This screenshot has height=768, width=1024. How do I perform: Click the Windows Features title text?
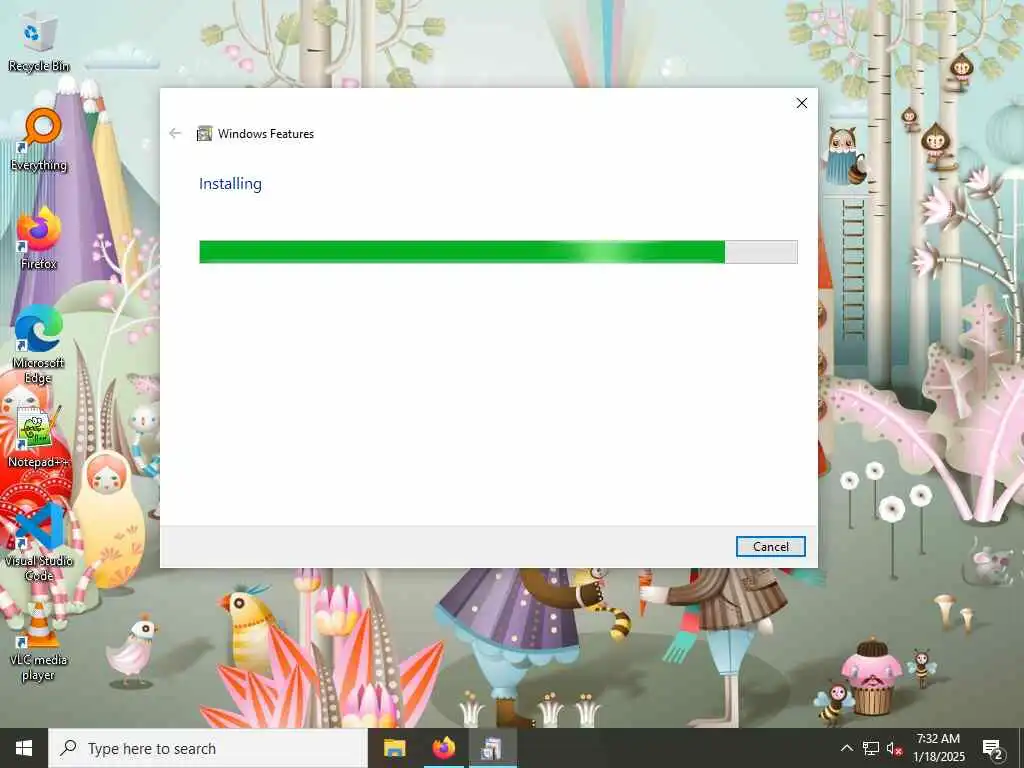(x=266, y=134)
